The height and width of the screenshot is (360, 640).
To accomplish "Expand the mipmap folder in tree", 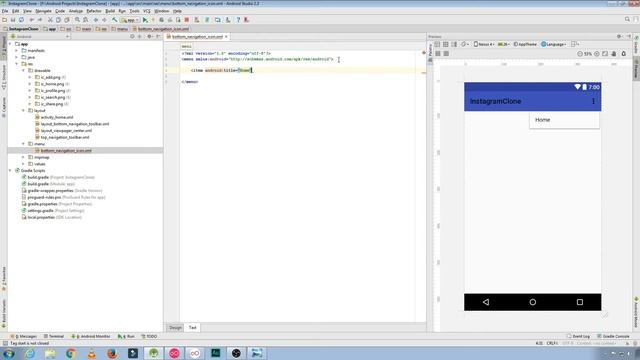I will 23,157.
